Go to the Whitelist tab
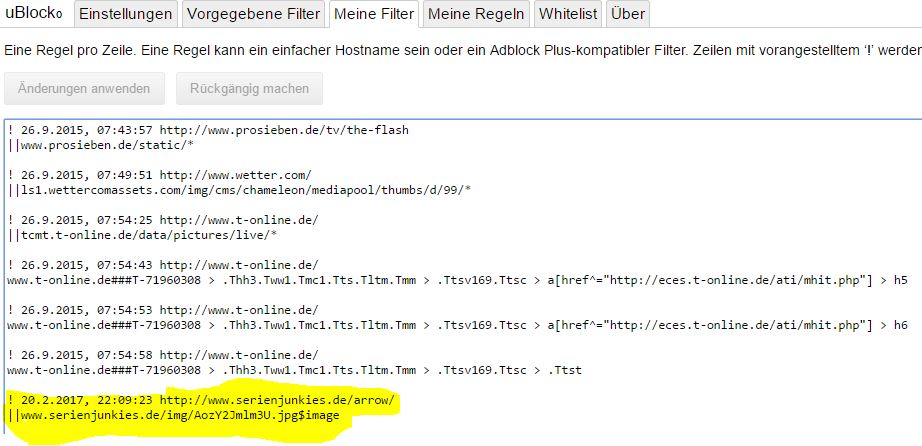Screen dimensions: 922x446 click(x=568, y=14)
